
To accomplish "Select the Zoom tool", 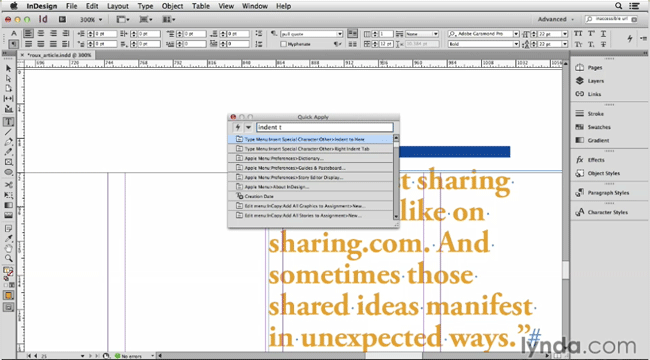I will pos(8,258).
